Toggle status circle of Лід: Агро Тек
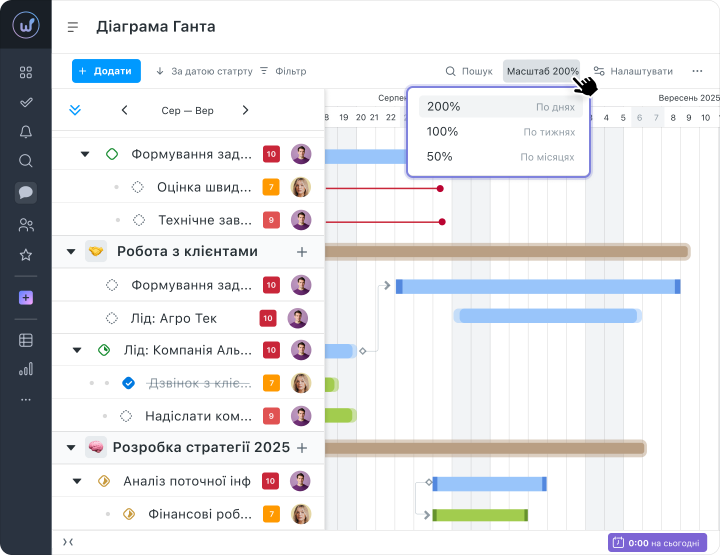The height and width of the screenshot is (555, 720). [x=112, y=319]
